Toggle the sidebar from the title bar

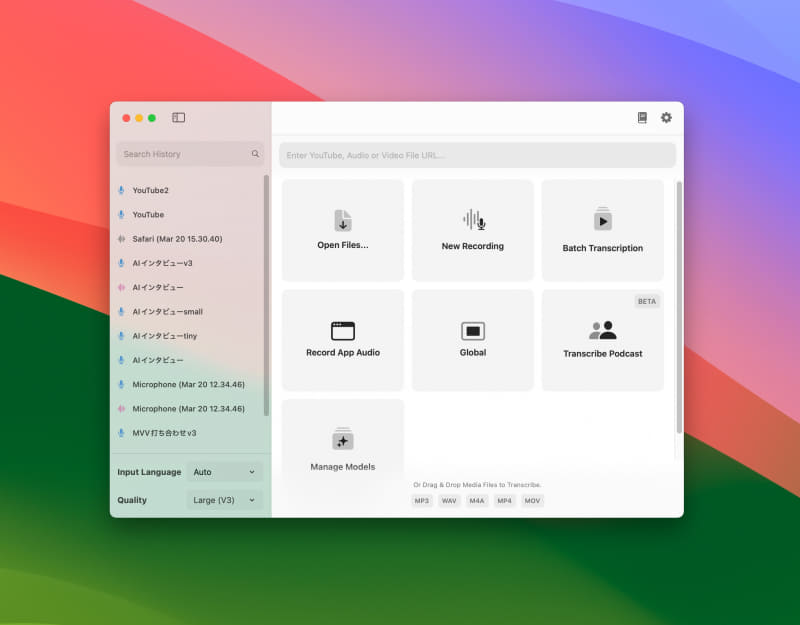tap(177, 117)
